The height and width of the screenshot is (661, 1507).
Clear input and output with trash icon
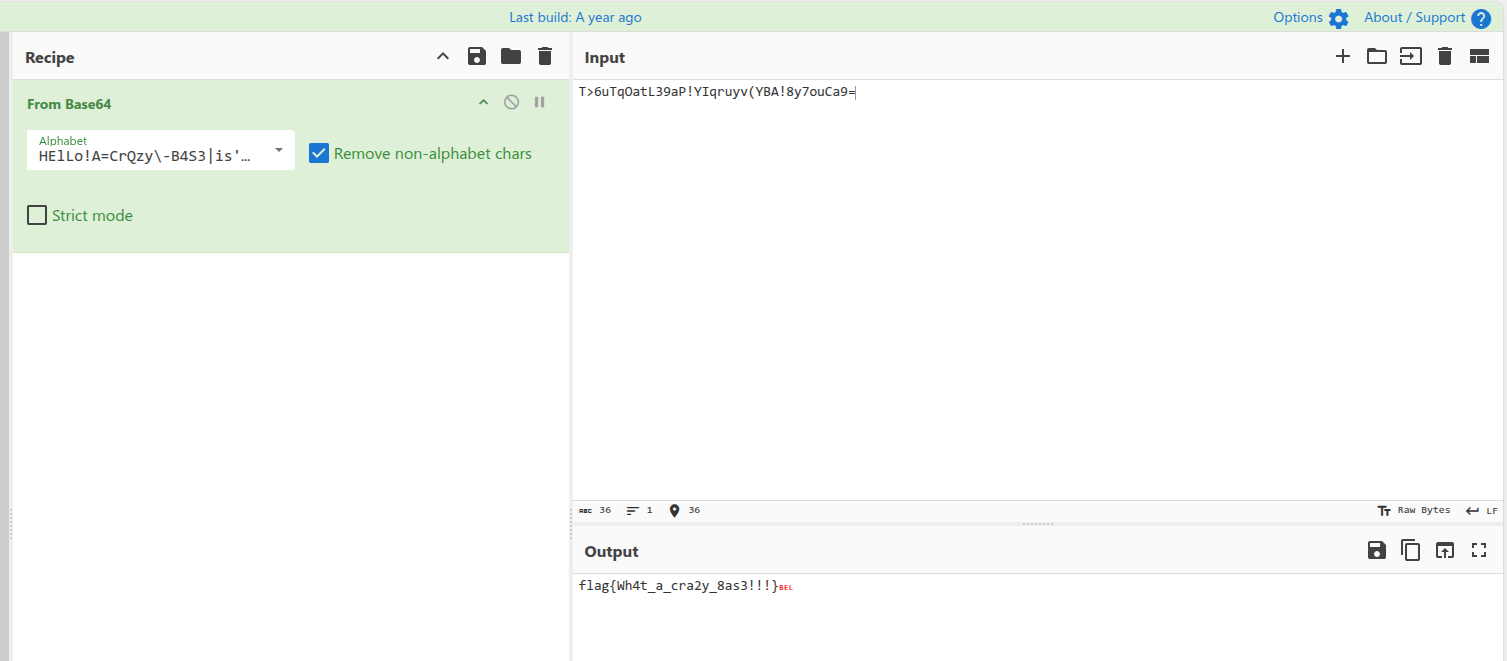pos(1445,57)
